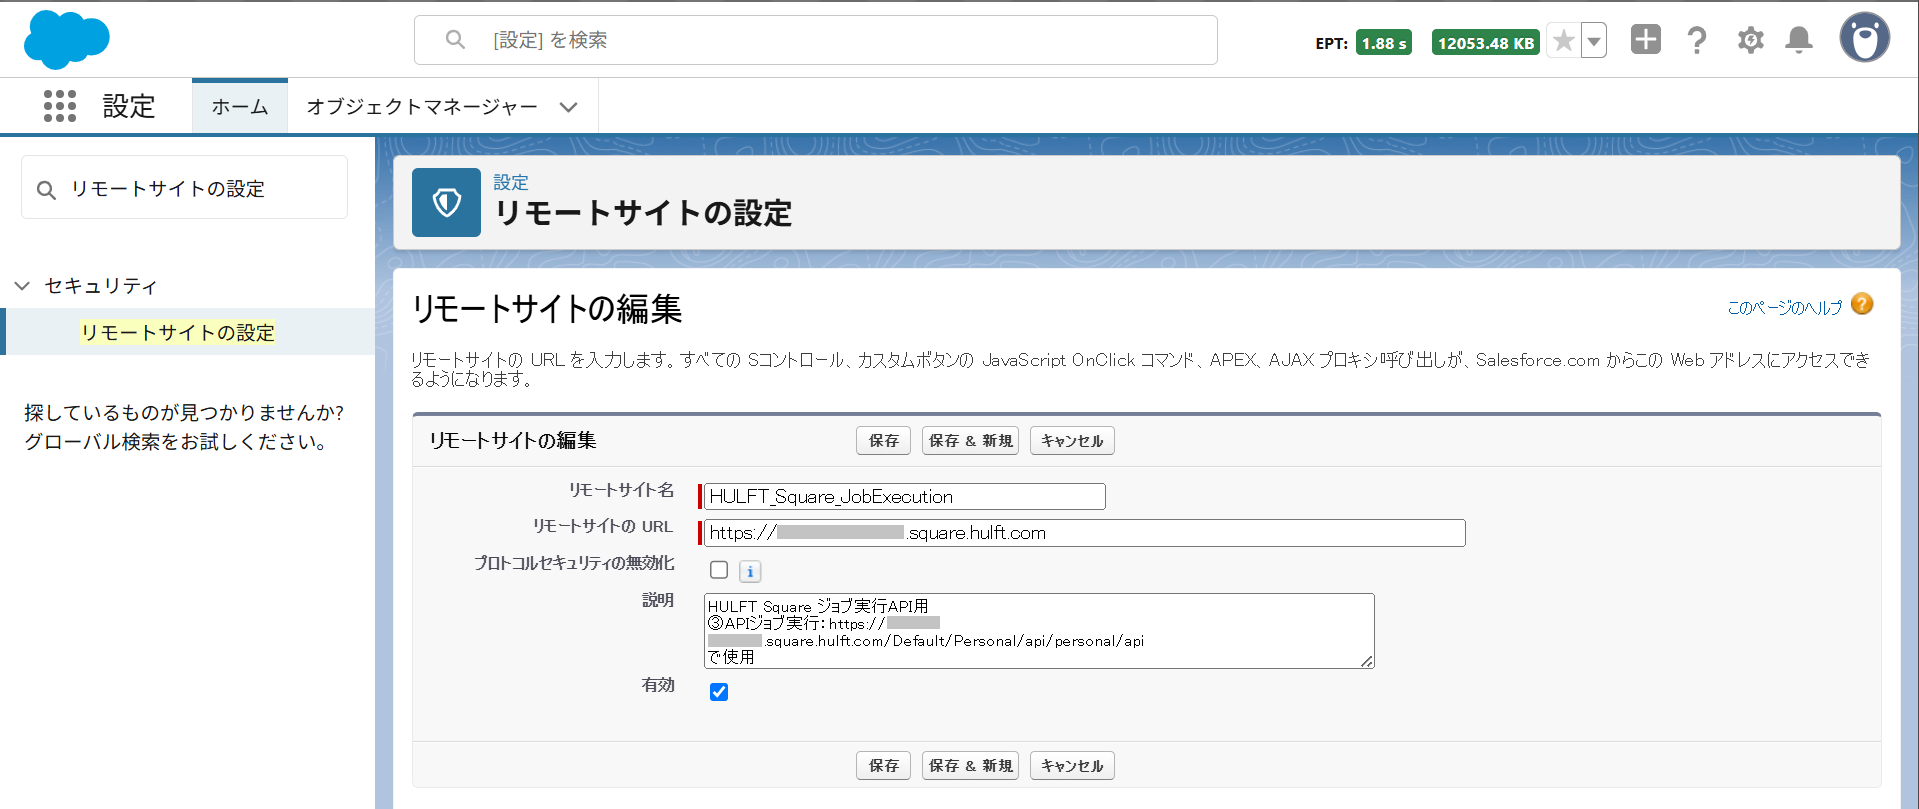The height and width of the screenshot is (809, 1919).
Task: Click the orange help icon for this page
Action: (1862, 304)
